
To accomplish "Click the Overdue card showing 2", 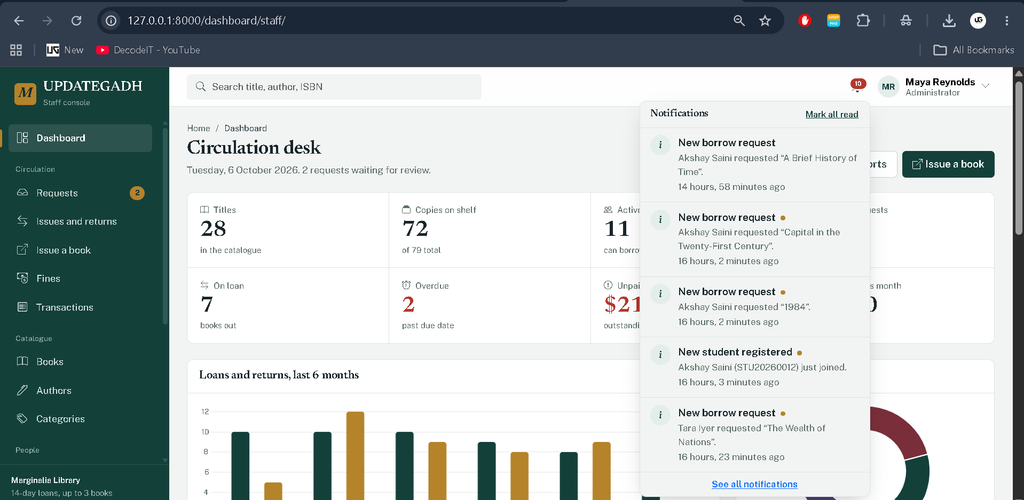I will click(x=490, y=305).
